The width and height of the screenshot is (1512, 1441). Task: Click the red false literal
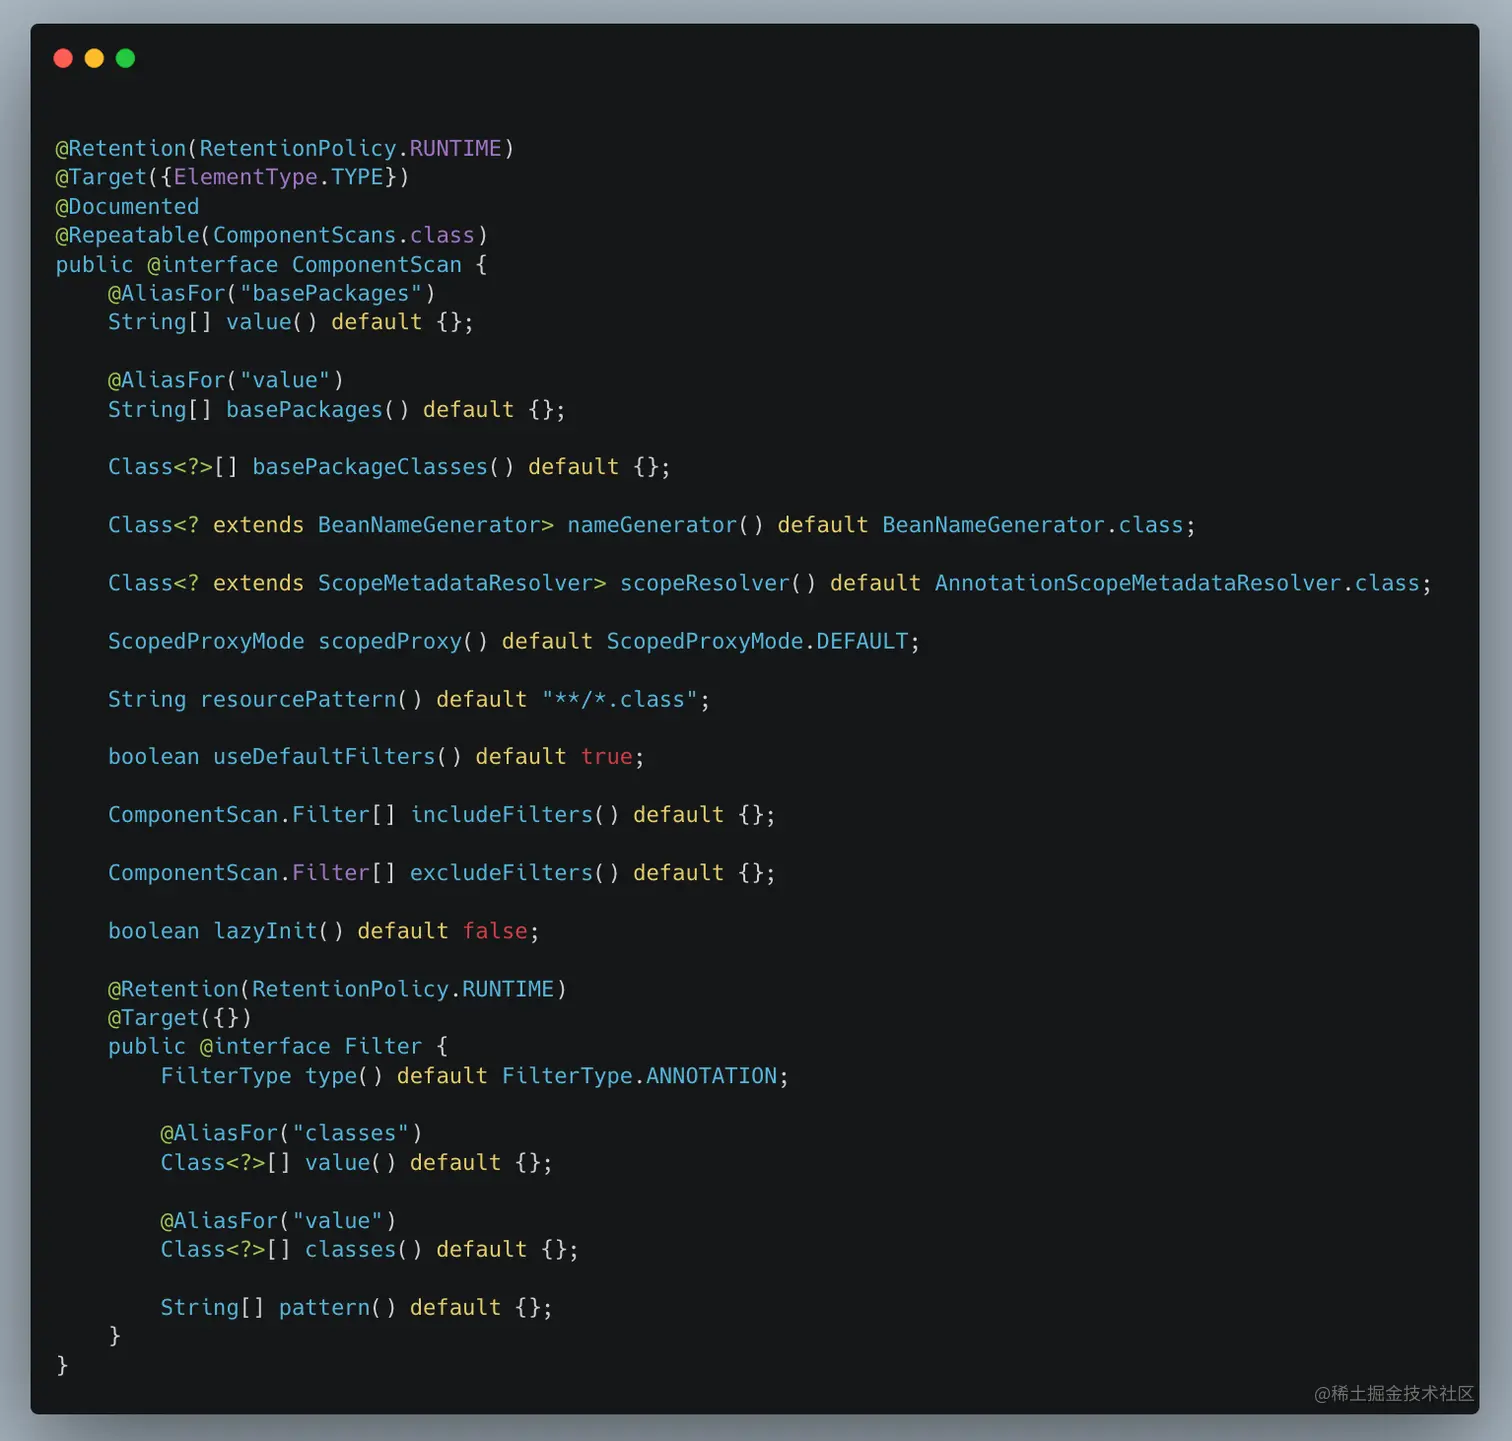click(x=495, y=931)
